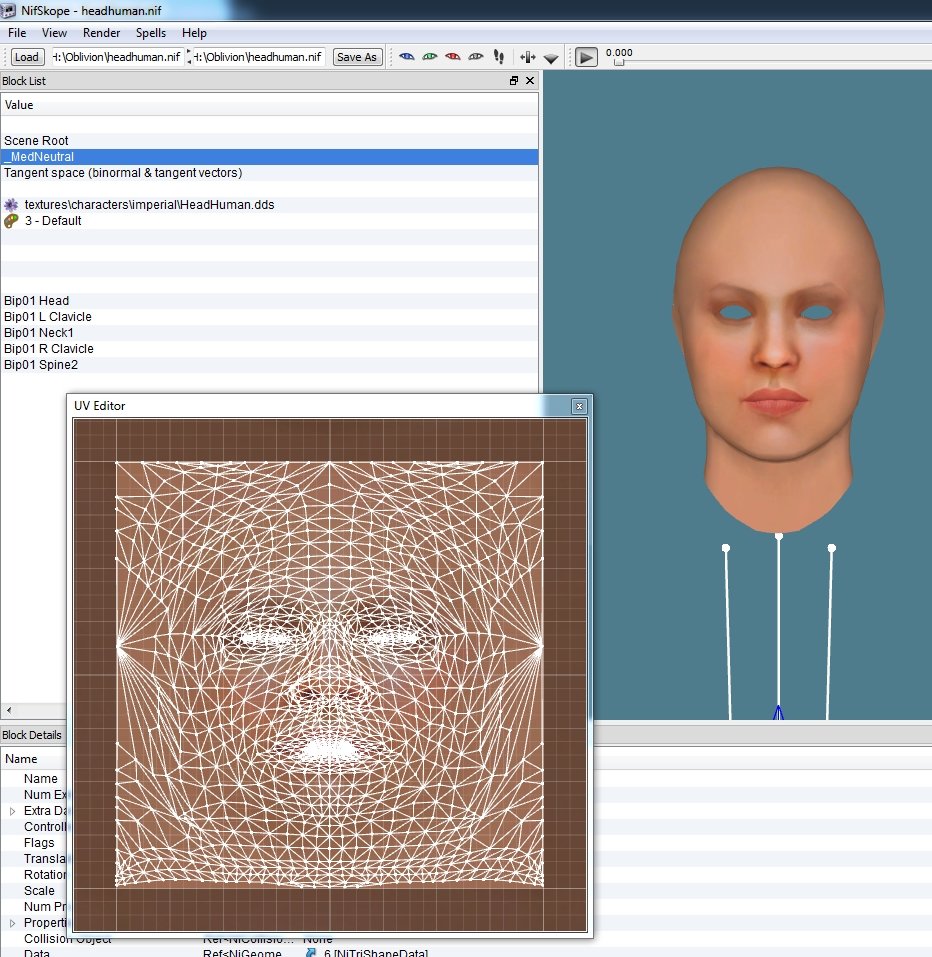Click the purple flower texture icon
This screenshot has width=932, height=957.
point(11,204)
